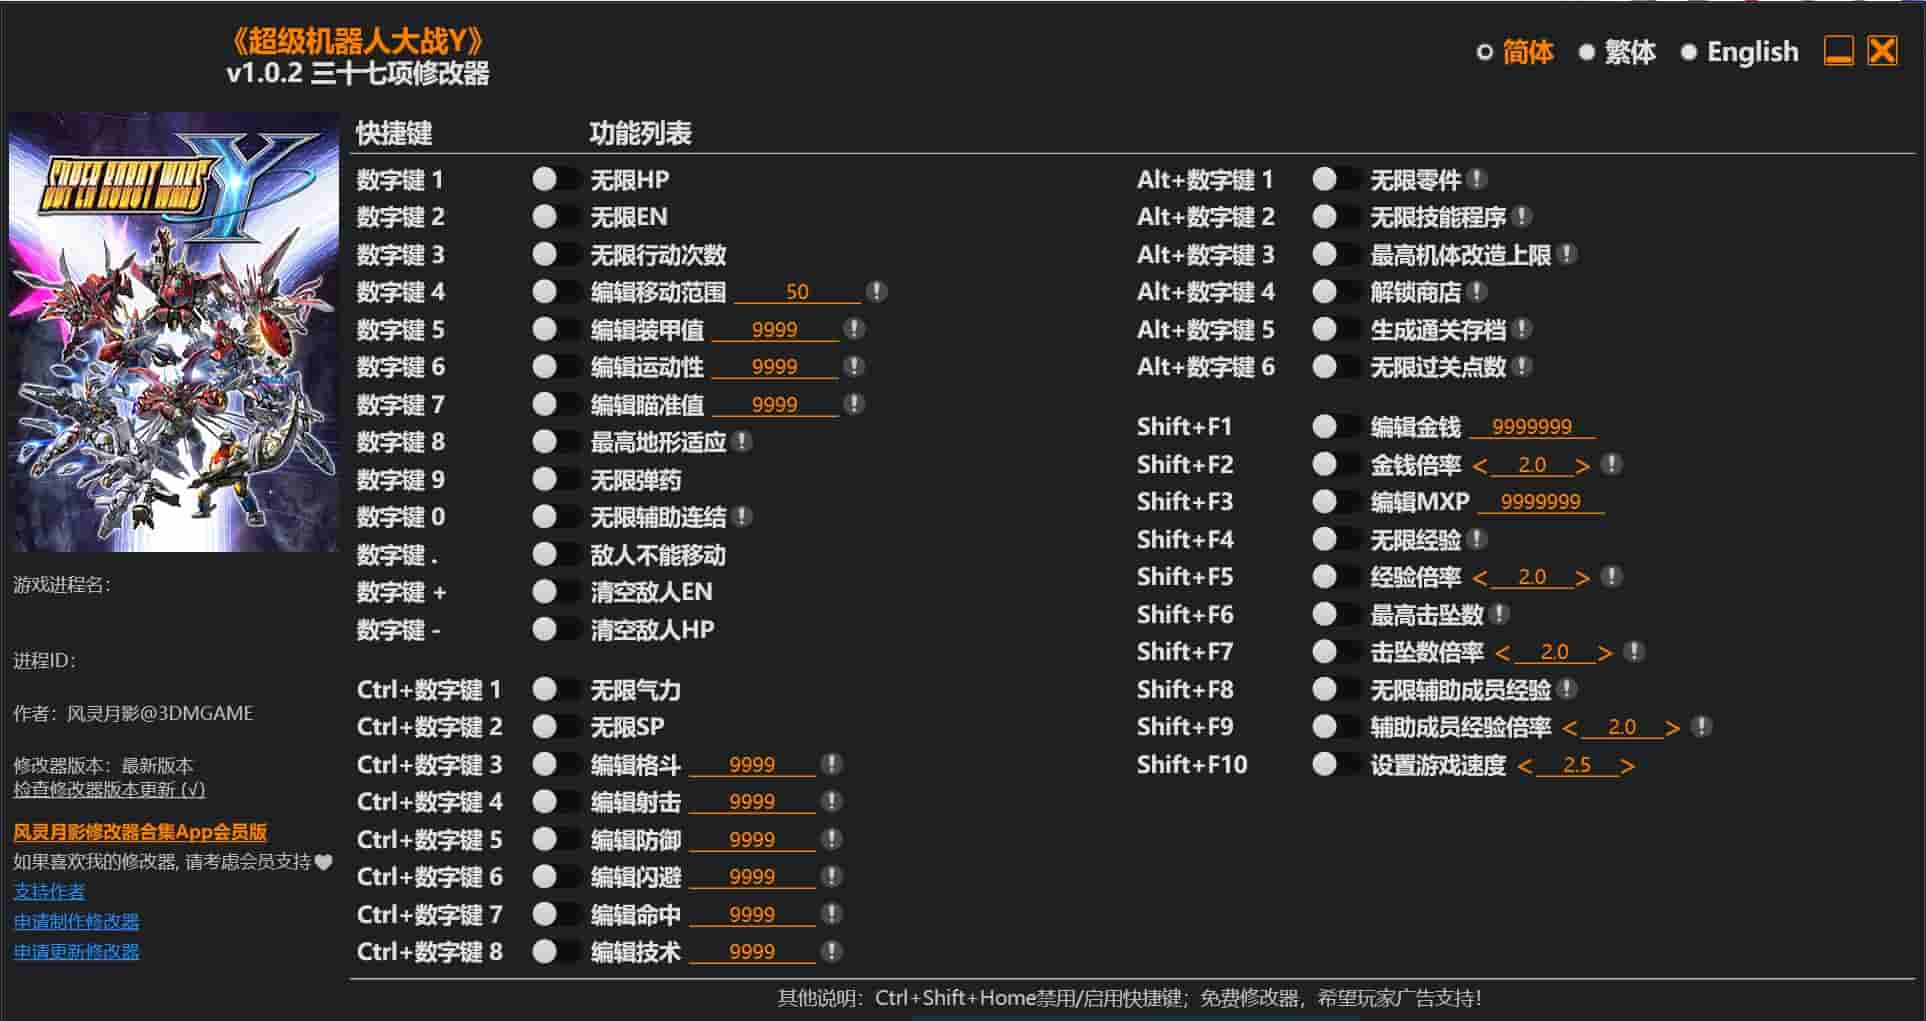Increase 金钱倍率 with right arrow
The height and width of the screenshot is (1021, 1926).
[1582, 466]
